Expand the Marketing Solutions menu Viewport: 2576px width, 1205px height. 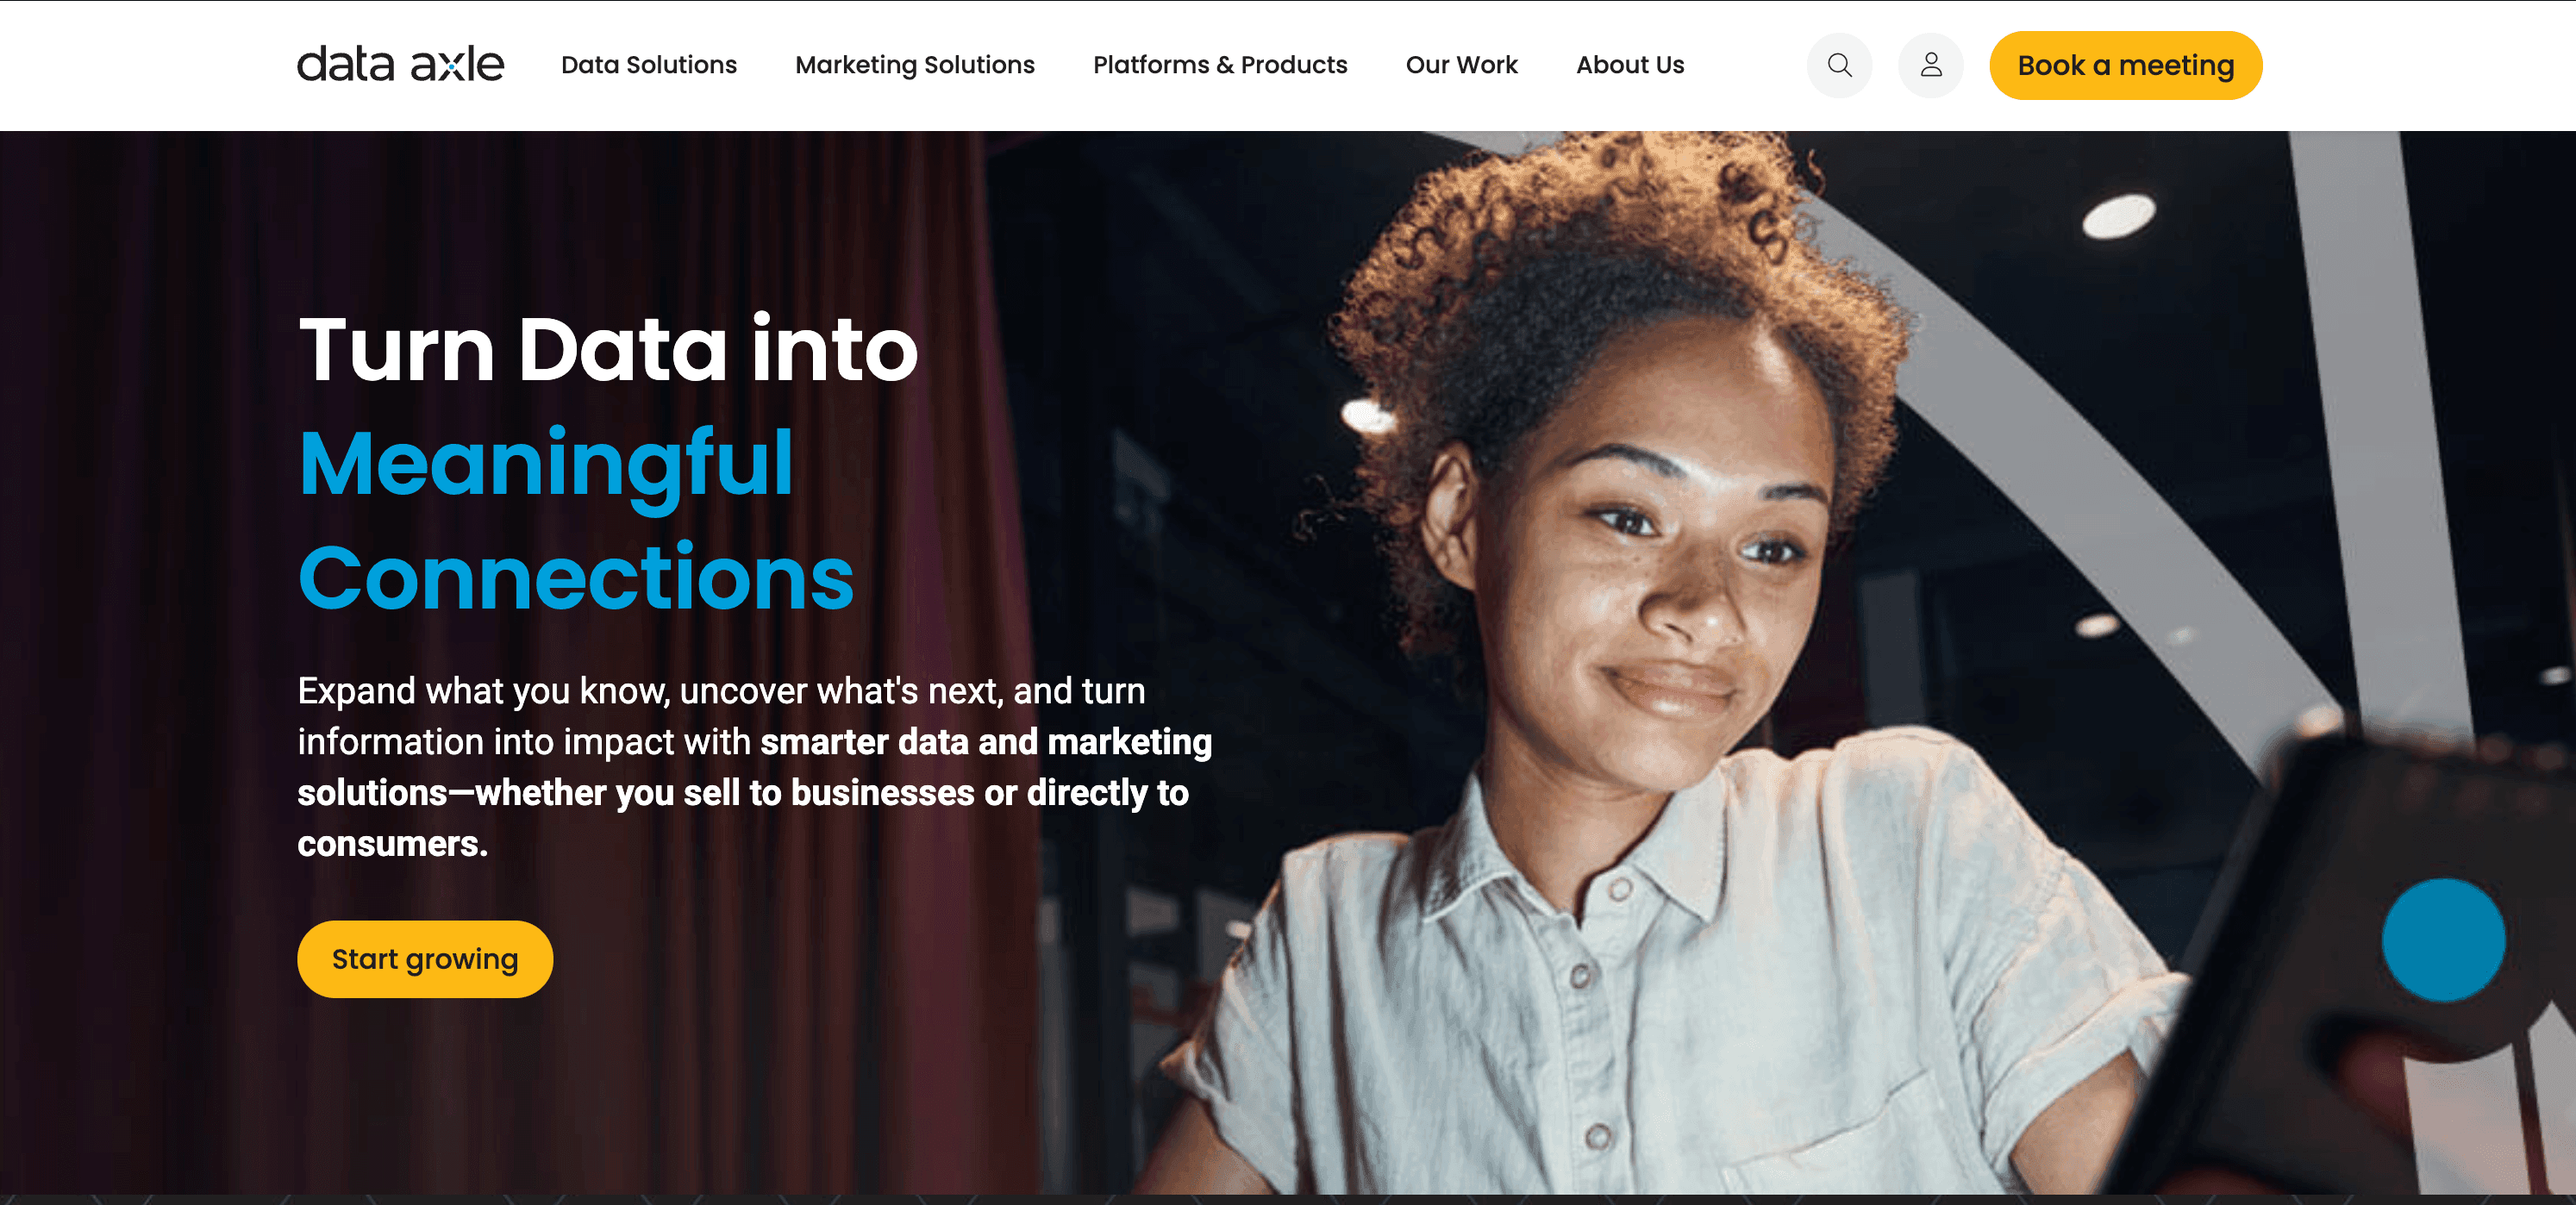pos(914,65)
